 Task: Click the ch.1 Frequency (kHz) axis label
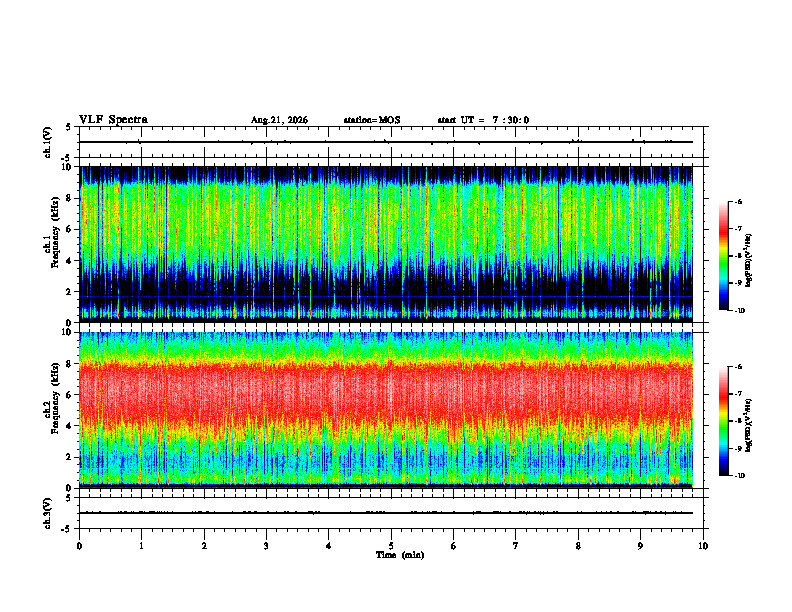(x=52, y=245)
